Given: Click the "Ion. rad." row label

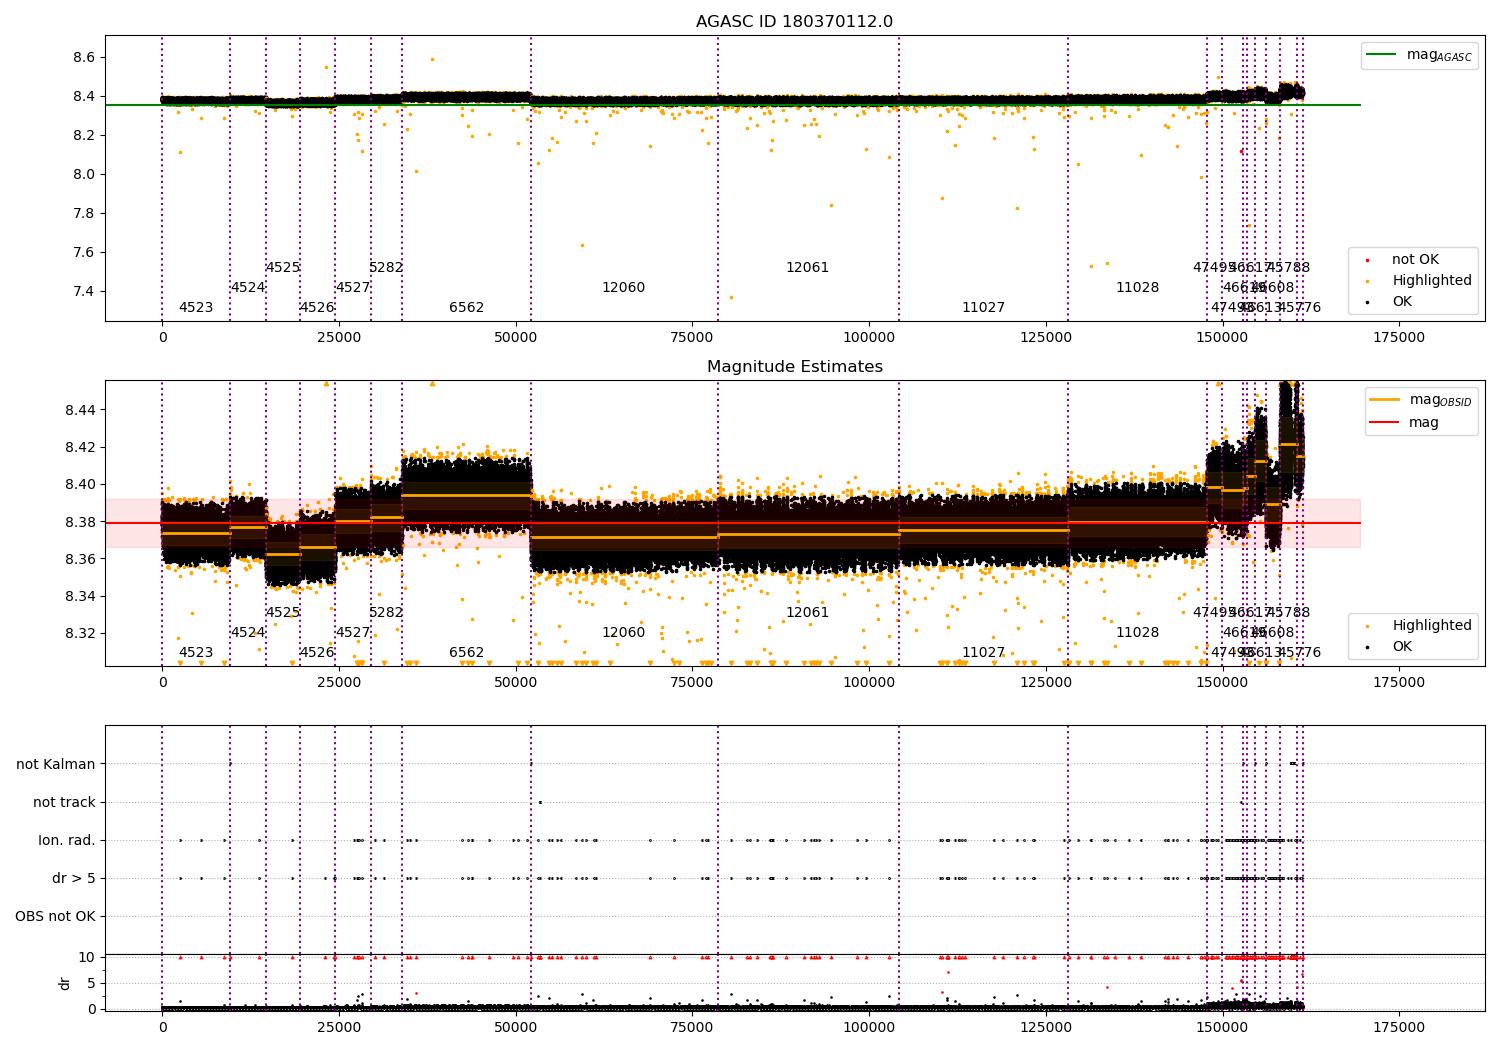Looking at the screenshot, I should pyautogui.click(x=67, y=841).
